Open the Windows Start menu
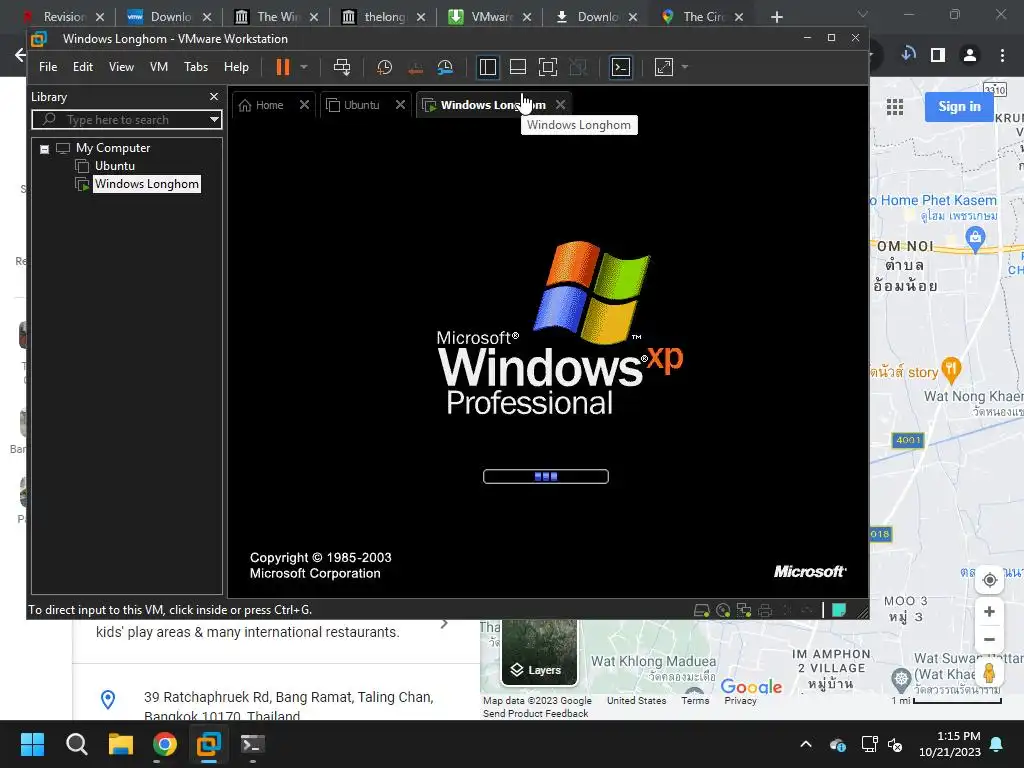Viewport: 1024px width, 768px height. (32, 744)
